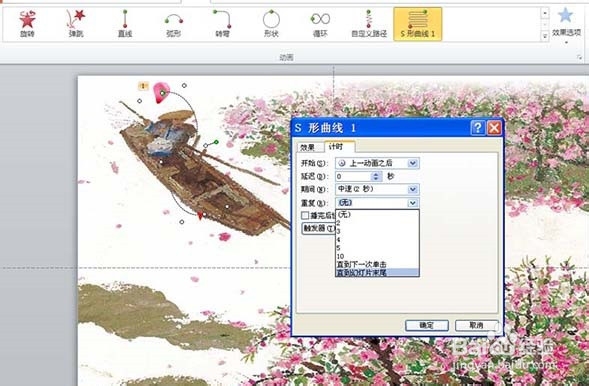Screen dimensions: 589x386
Task: Select repeat count 2
Action: pos(377,223)
